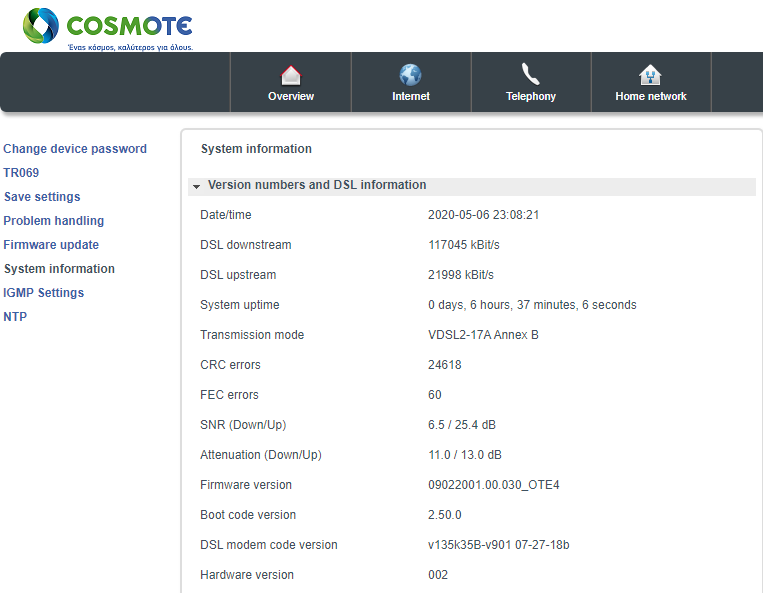Click DSL upstream value 21998 kBit/s
This screenshot has width=763, height=593.
click(x=461, y=275)
